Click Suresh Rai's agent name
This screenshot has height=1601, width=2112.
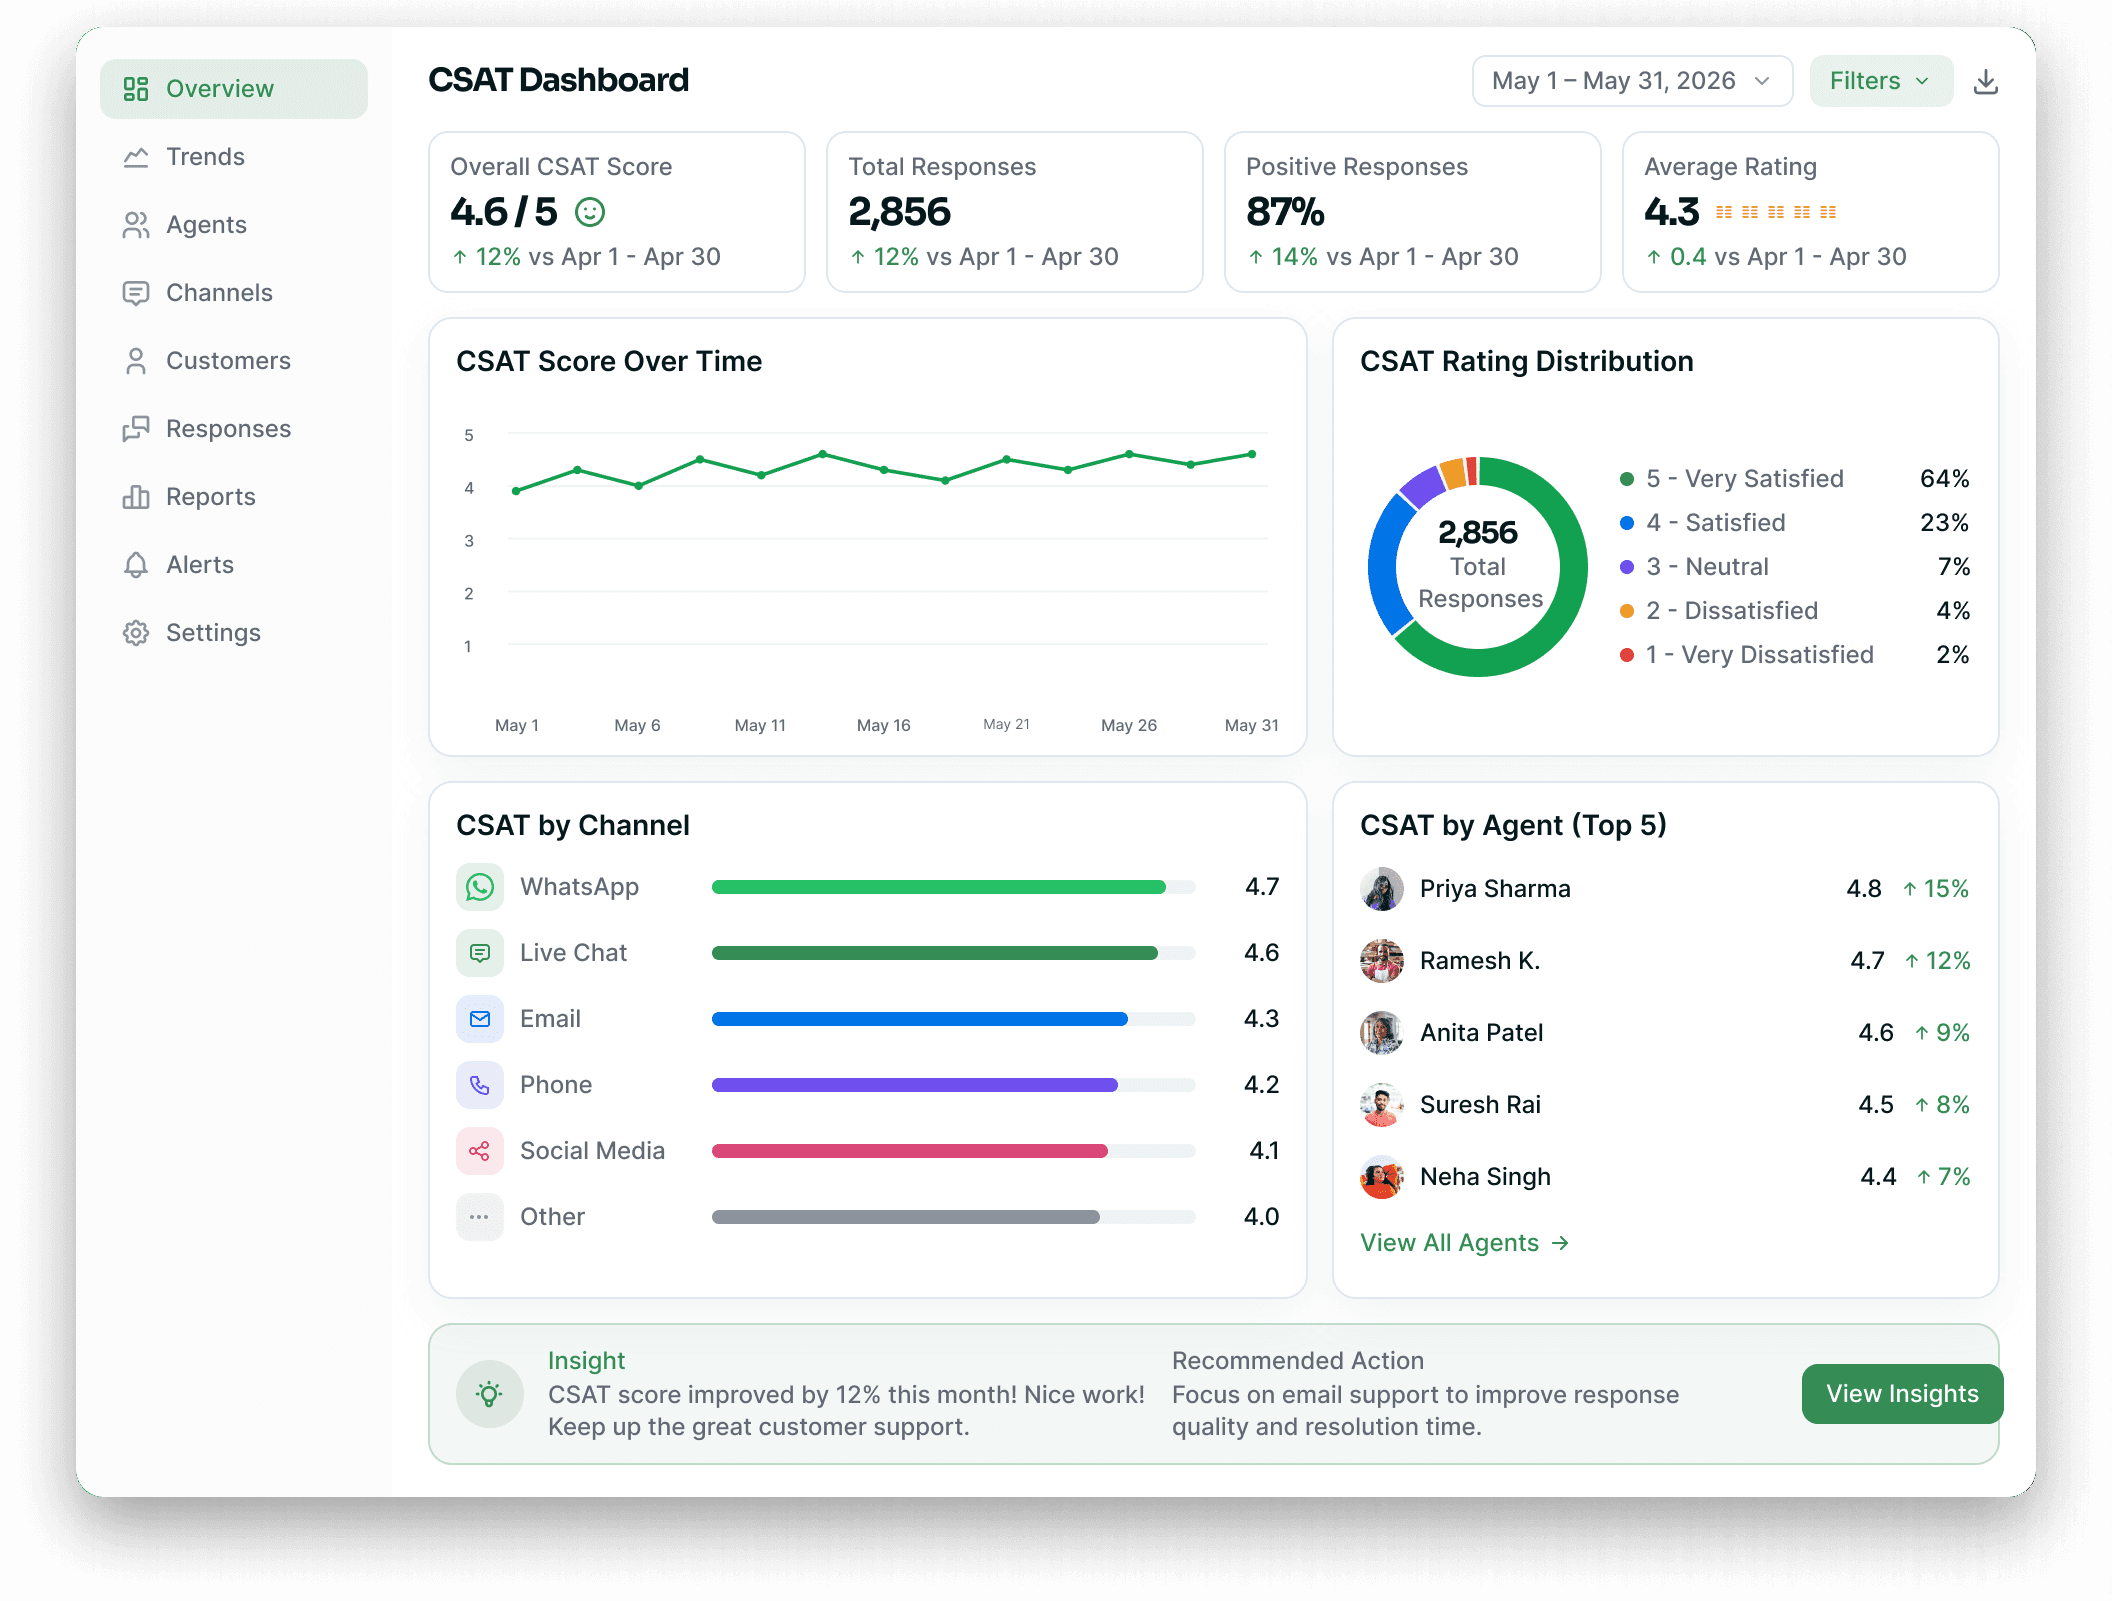[1480, 1105]
